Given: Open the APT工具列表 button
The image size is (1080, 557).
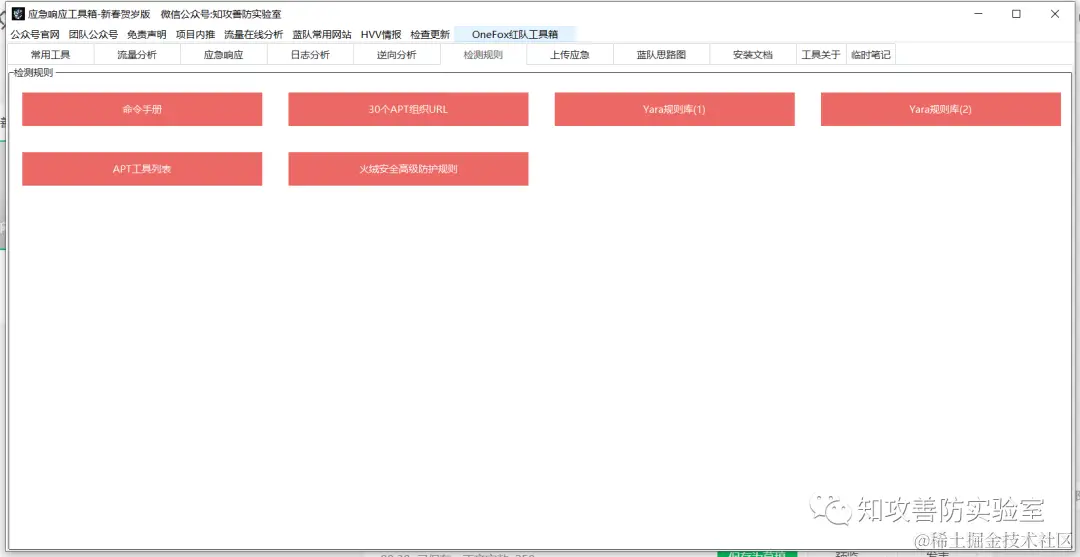Looking at the screenshot, I should point(142,169).
